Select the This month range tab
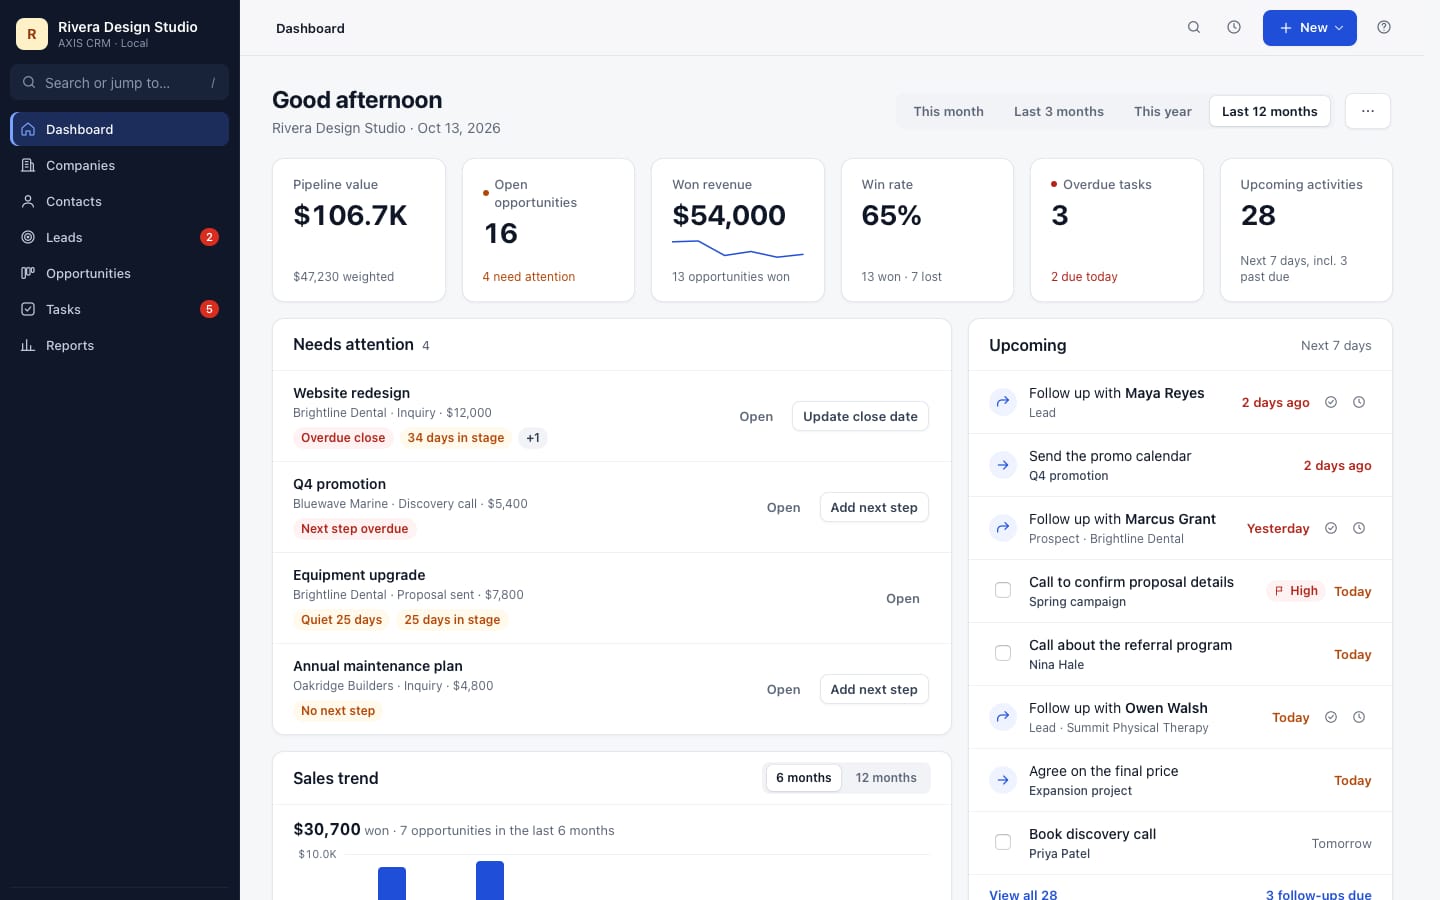 tap(948, 111)
